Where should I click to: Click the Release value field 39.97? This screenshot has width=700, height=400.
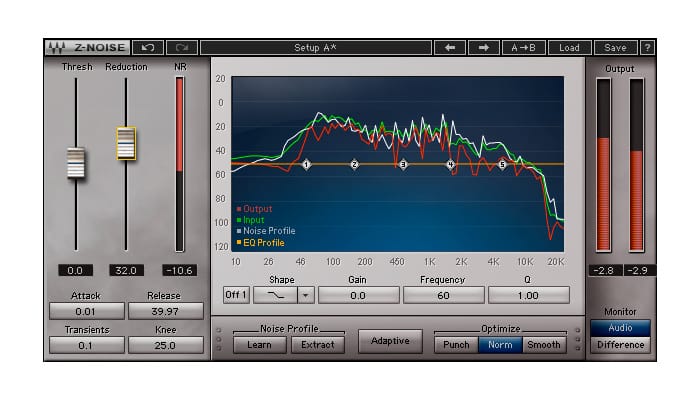tap(166, 311)
